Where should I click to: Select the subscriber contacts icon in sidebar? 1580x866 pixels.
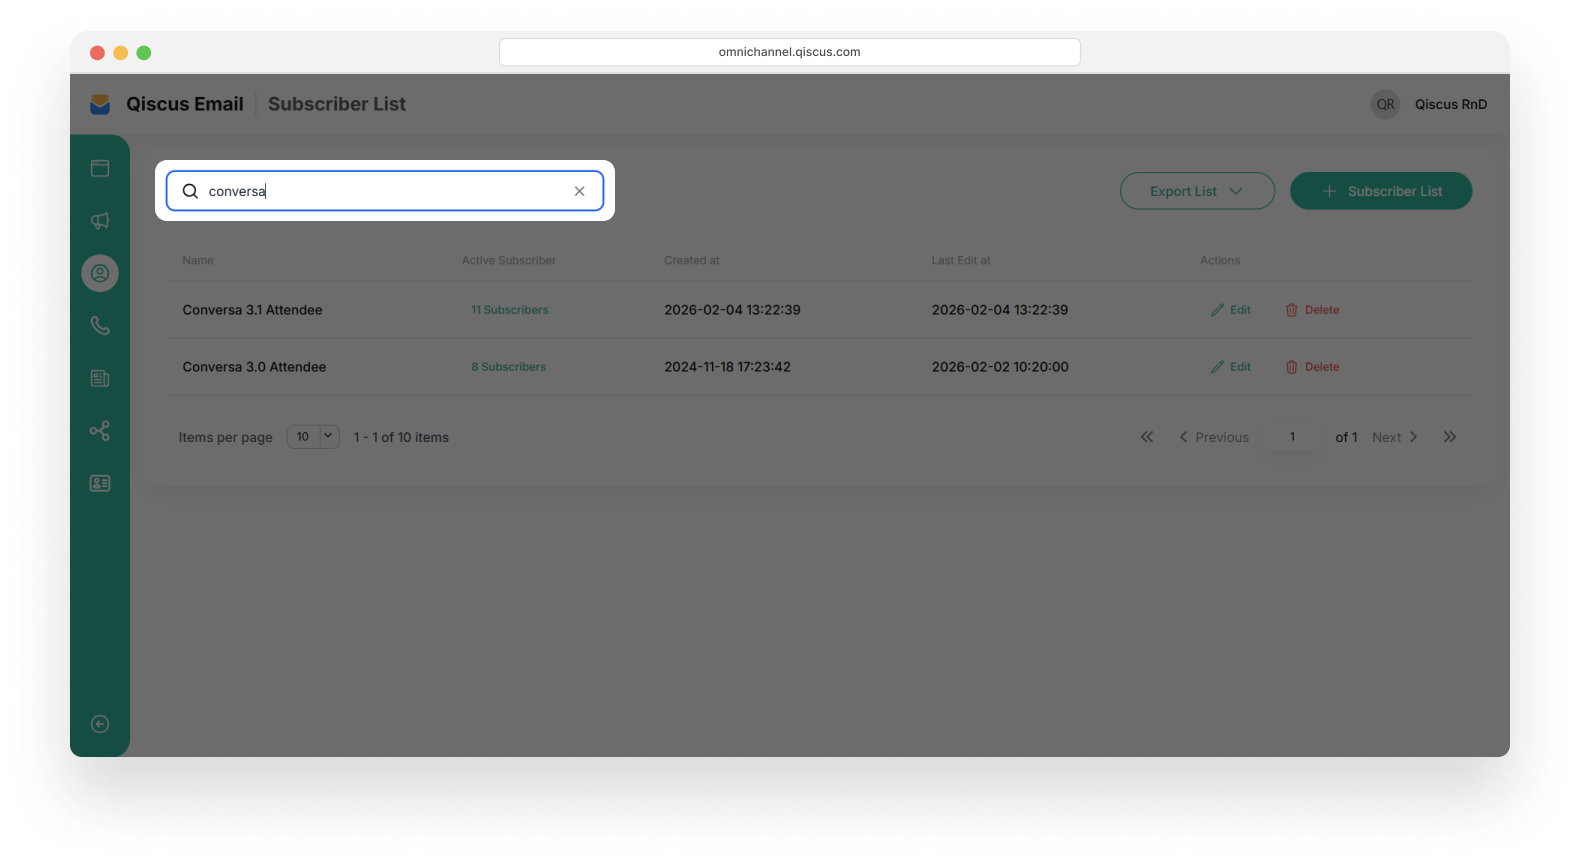pyautogui.click(x=100, y=273)
